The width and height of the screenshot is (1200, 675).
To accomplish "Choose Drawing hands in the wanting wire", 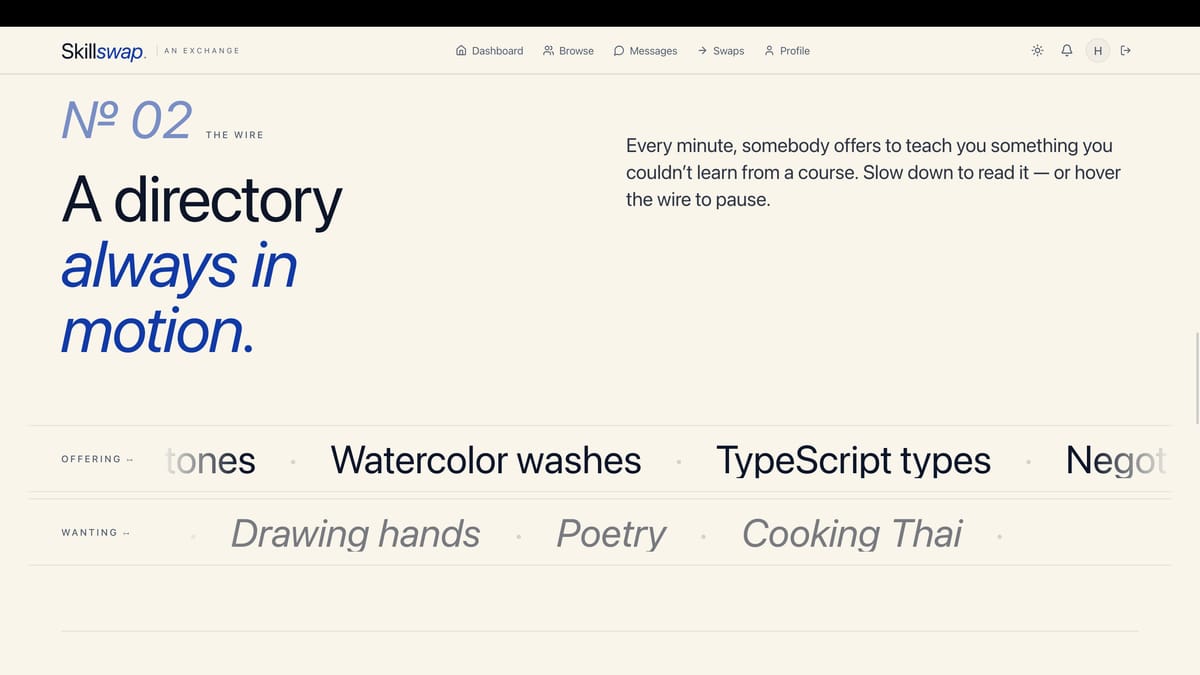I will coord(355,533).
